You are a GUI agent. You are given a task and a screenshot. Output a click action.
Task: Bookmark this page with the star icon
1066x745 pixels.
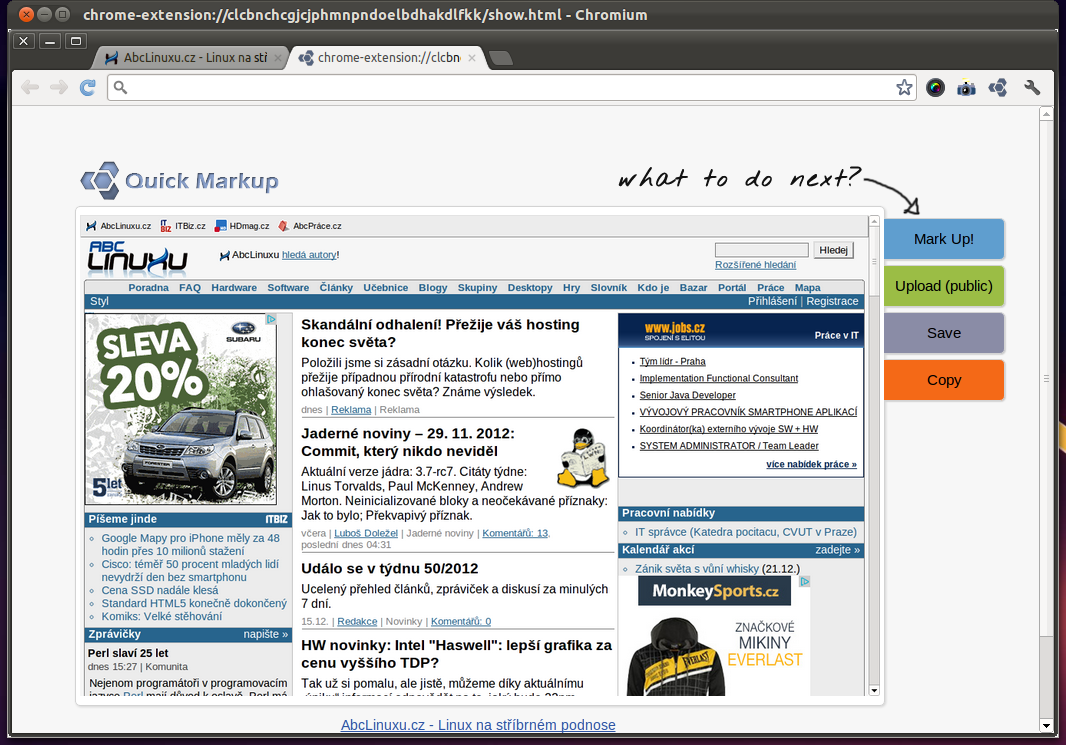pyautogui.click(x=904, y=88)
